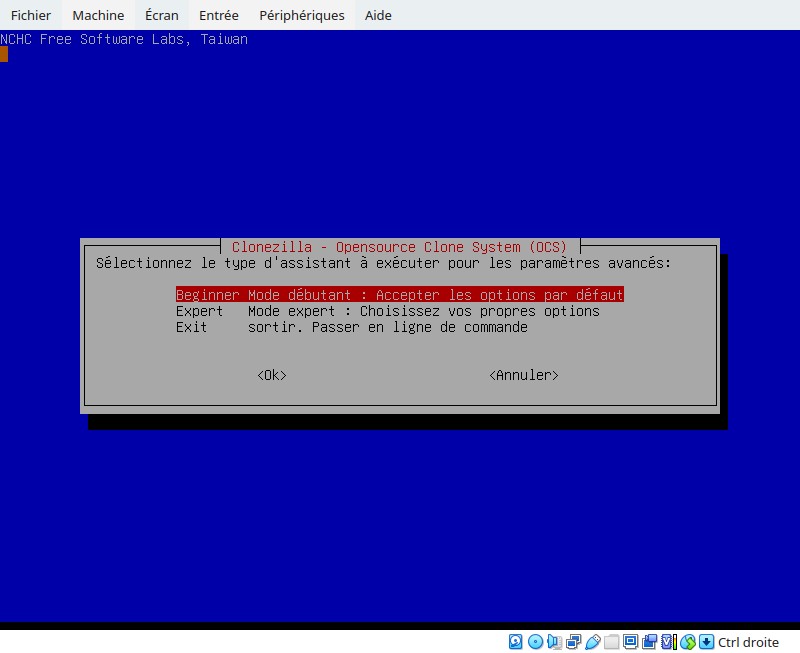Click the mouse integration icon
The height and width of the screenshot is (653, 800).
[x=688, y=642]
